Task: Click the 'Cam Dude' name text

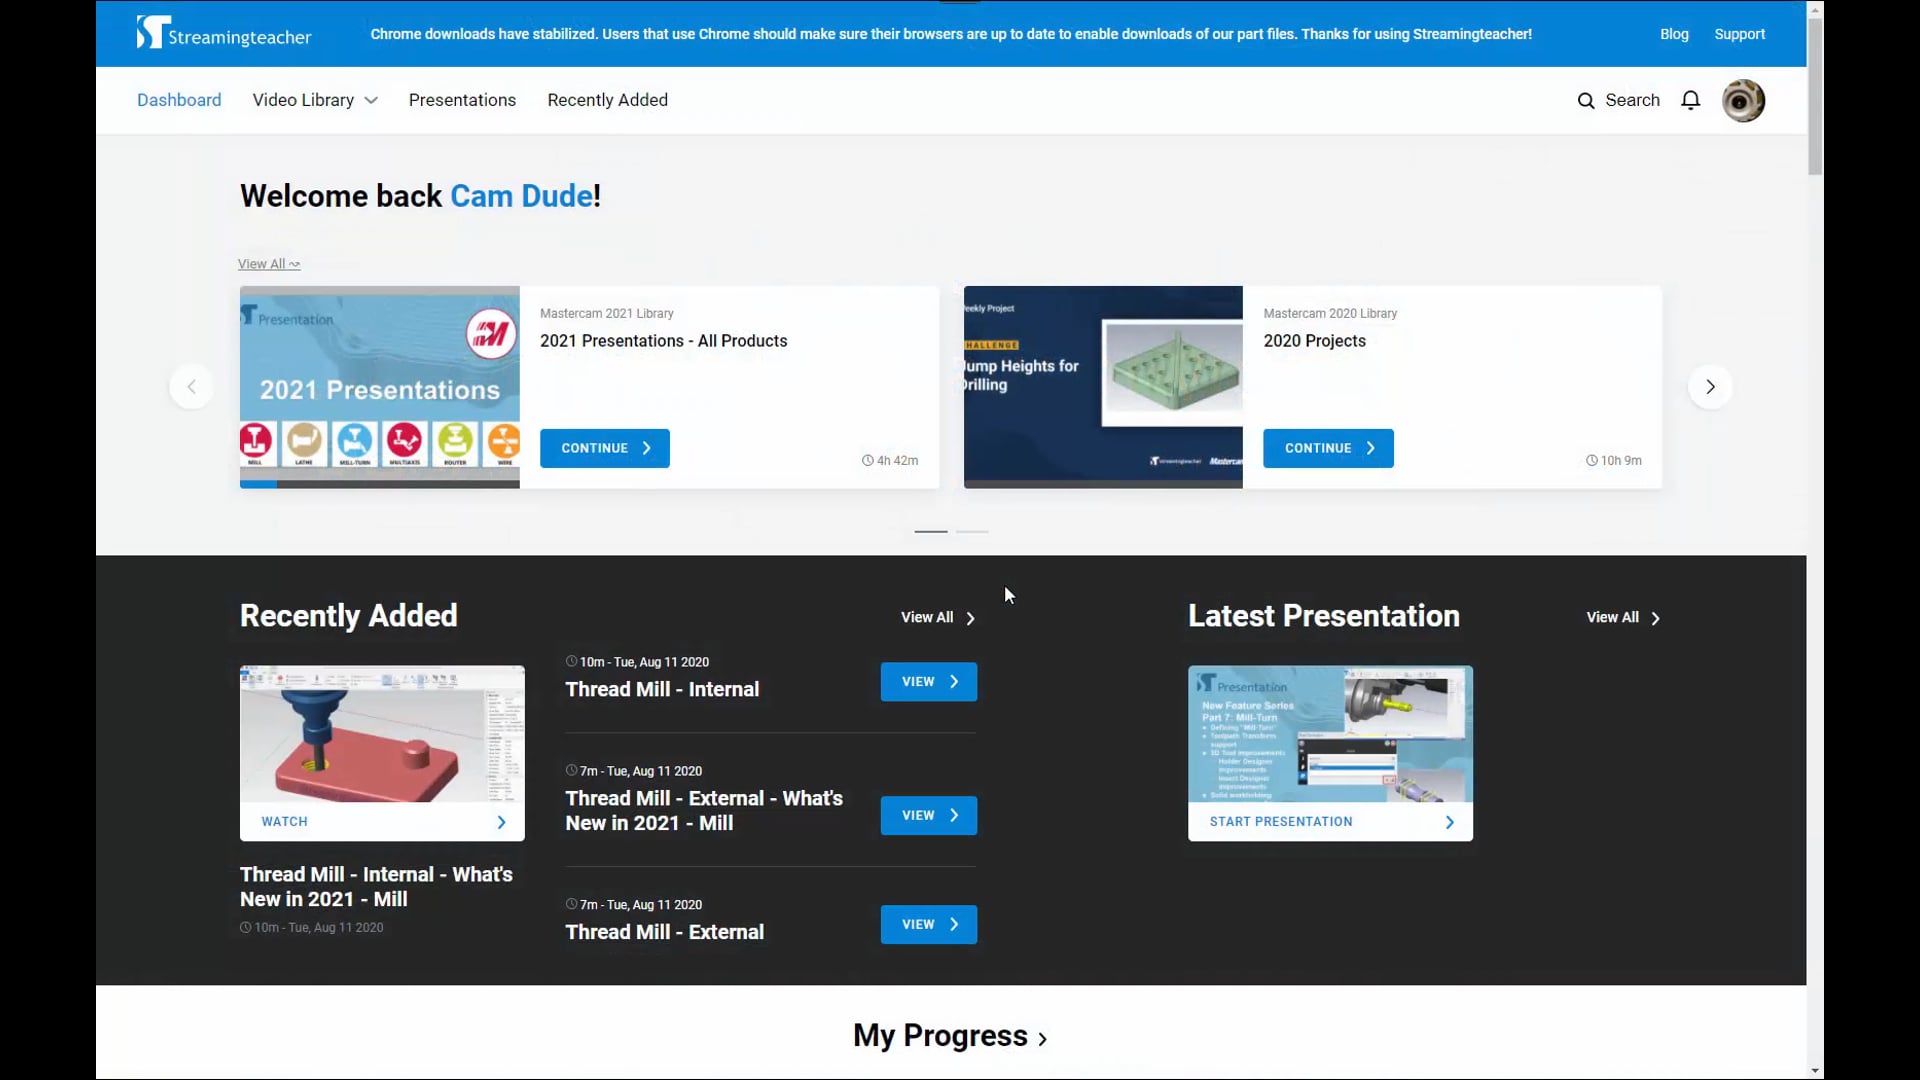Action: point(521,196)
